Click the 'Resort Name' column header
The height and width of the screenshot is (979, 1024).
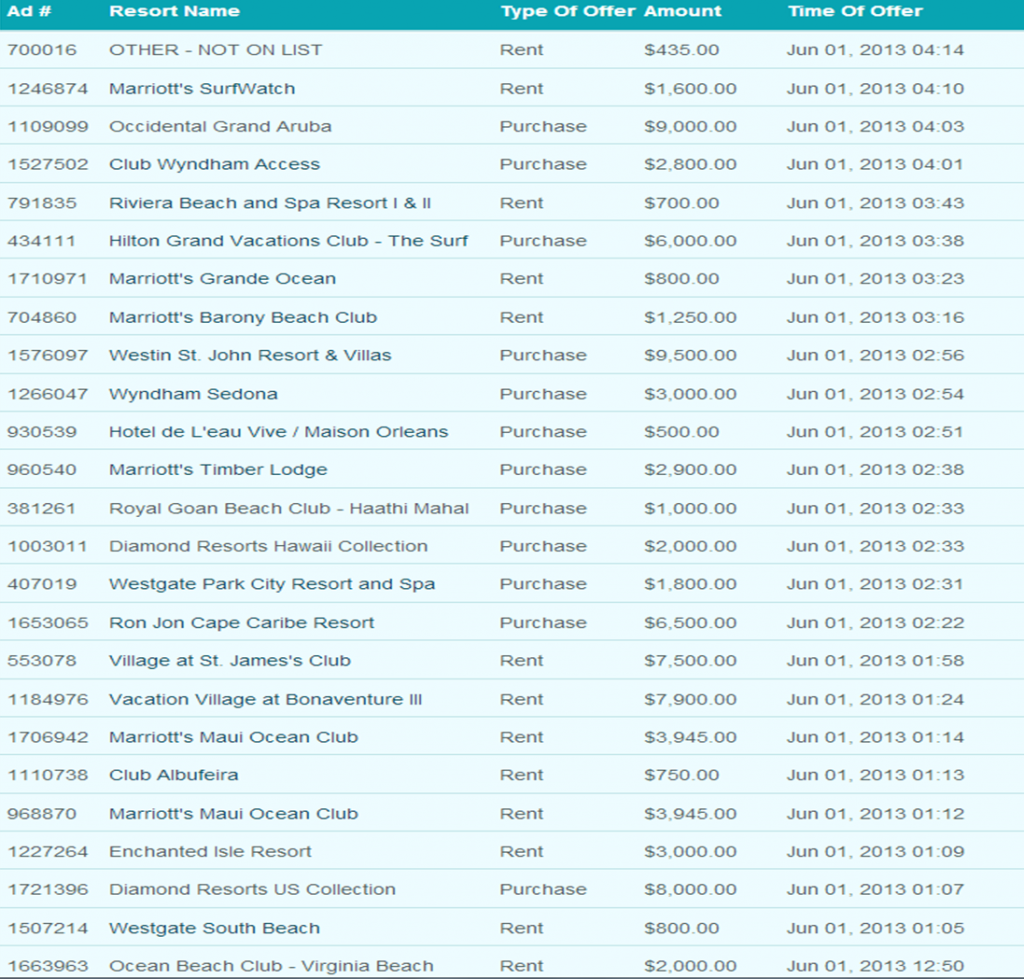click(174, 11)
